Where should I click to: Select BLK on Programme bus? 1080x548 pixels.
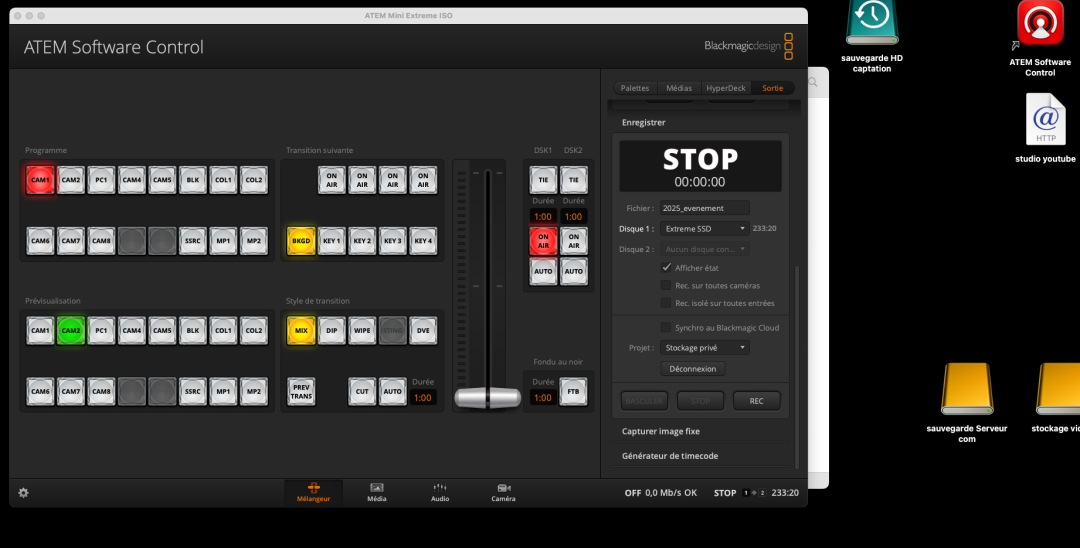(x=193, y=180)
